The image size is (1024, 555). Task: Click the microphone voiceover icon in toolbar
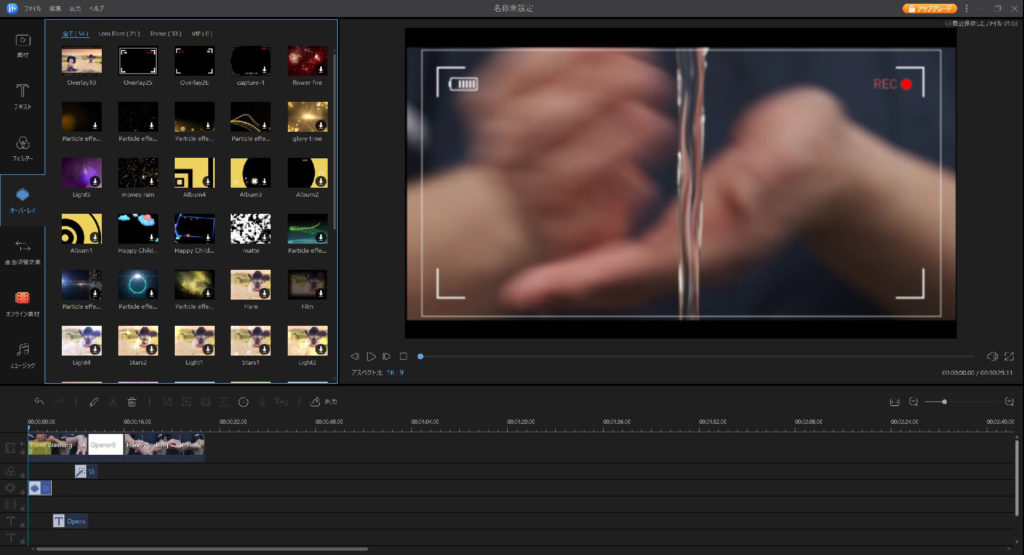[262, 402]
